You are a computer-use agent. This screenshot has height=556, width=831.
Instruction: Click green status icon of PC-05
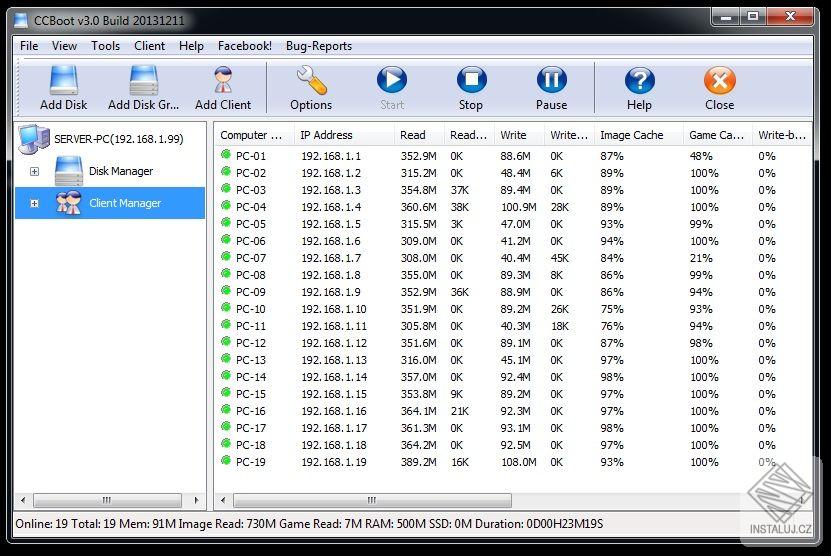226,223
